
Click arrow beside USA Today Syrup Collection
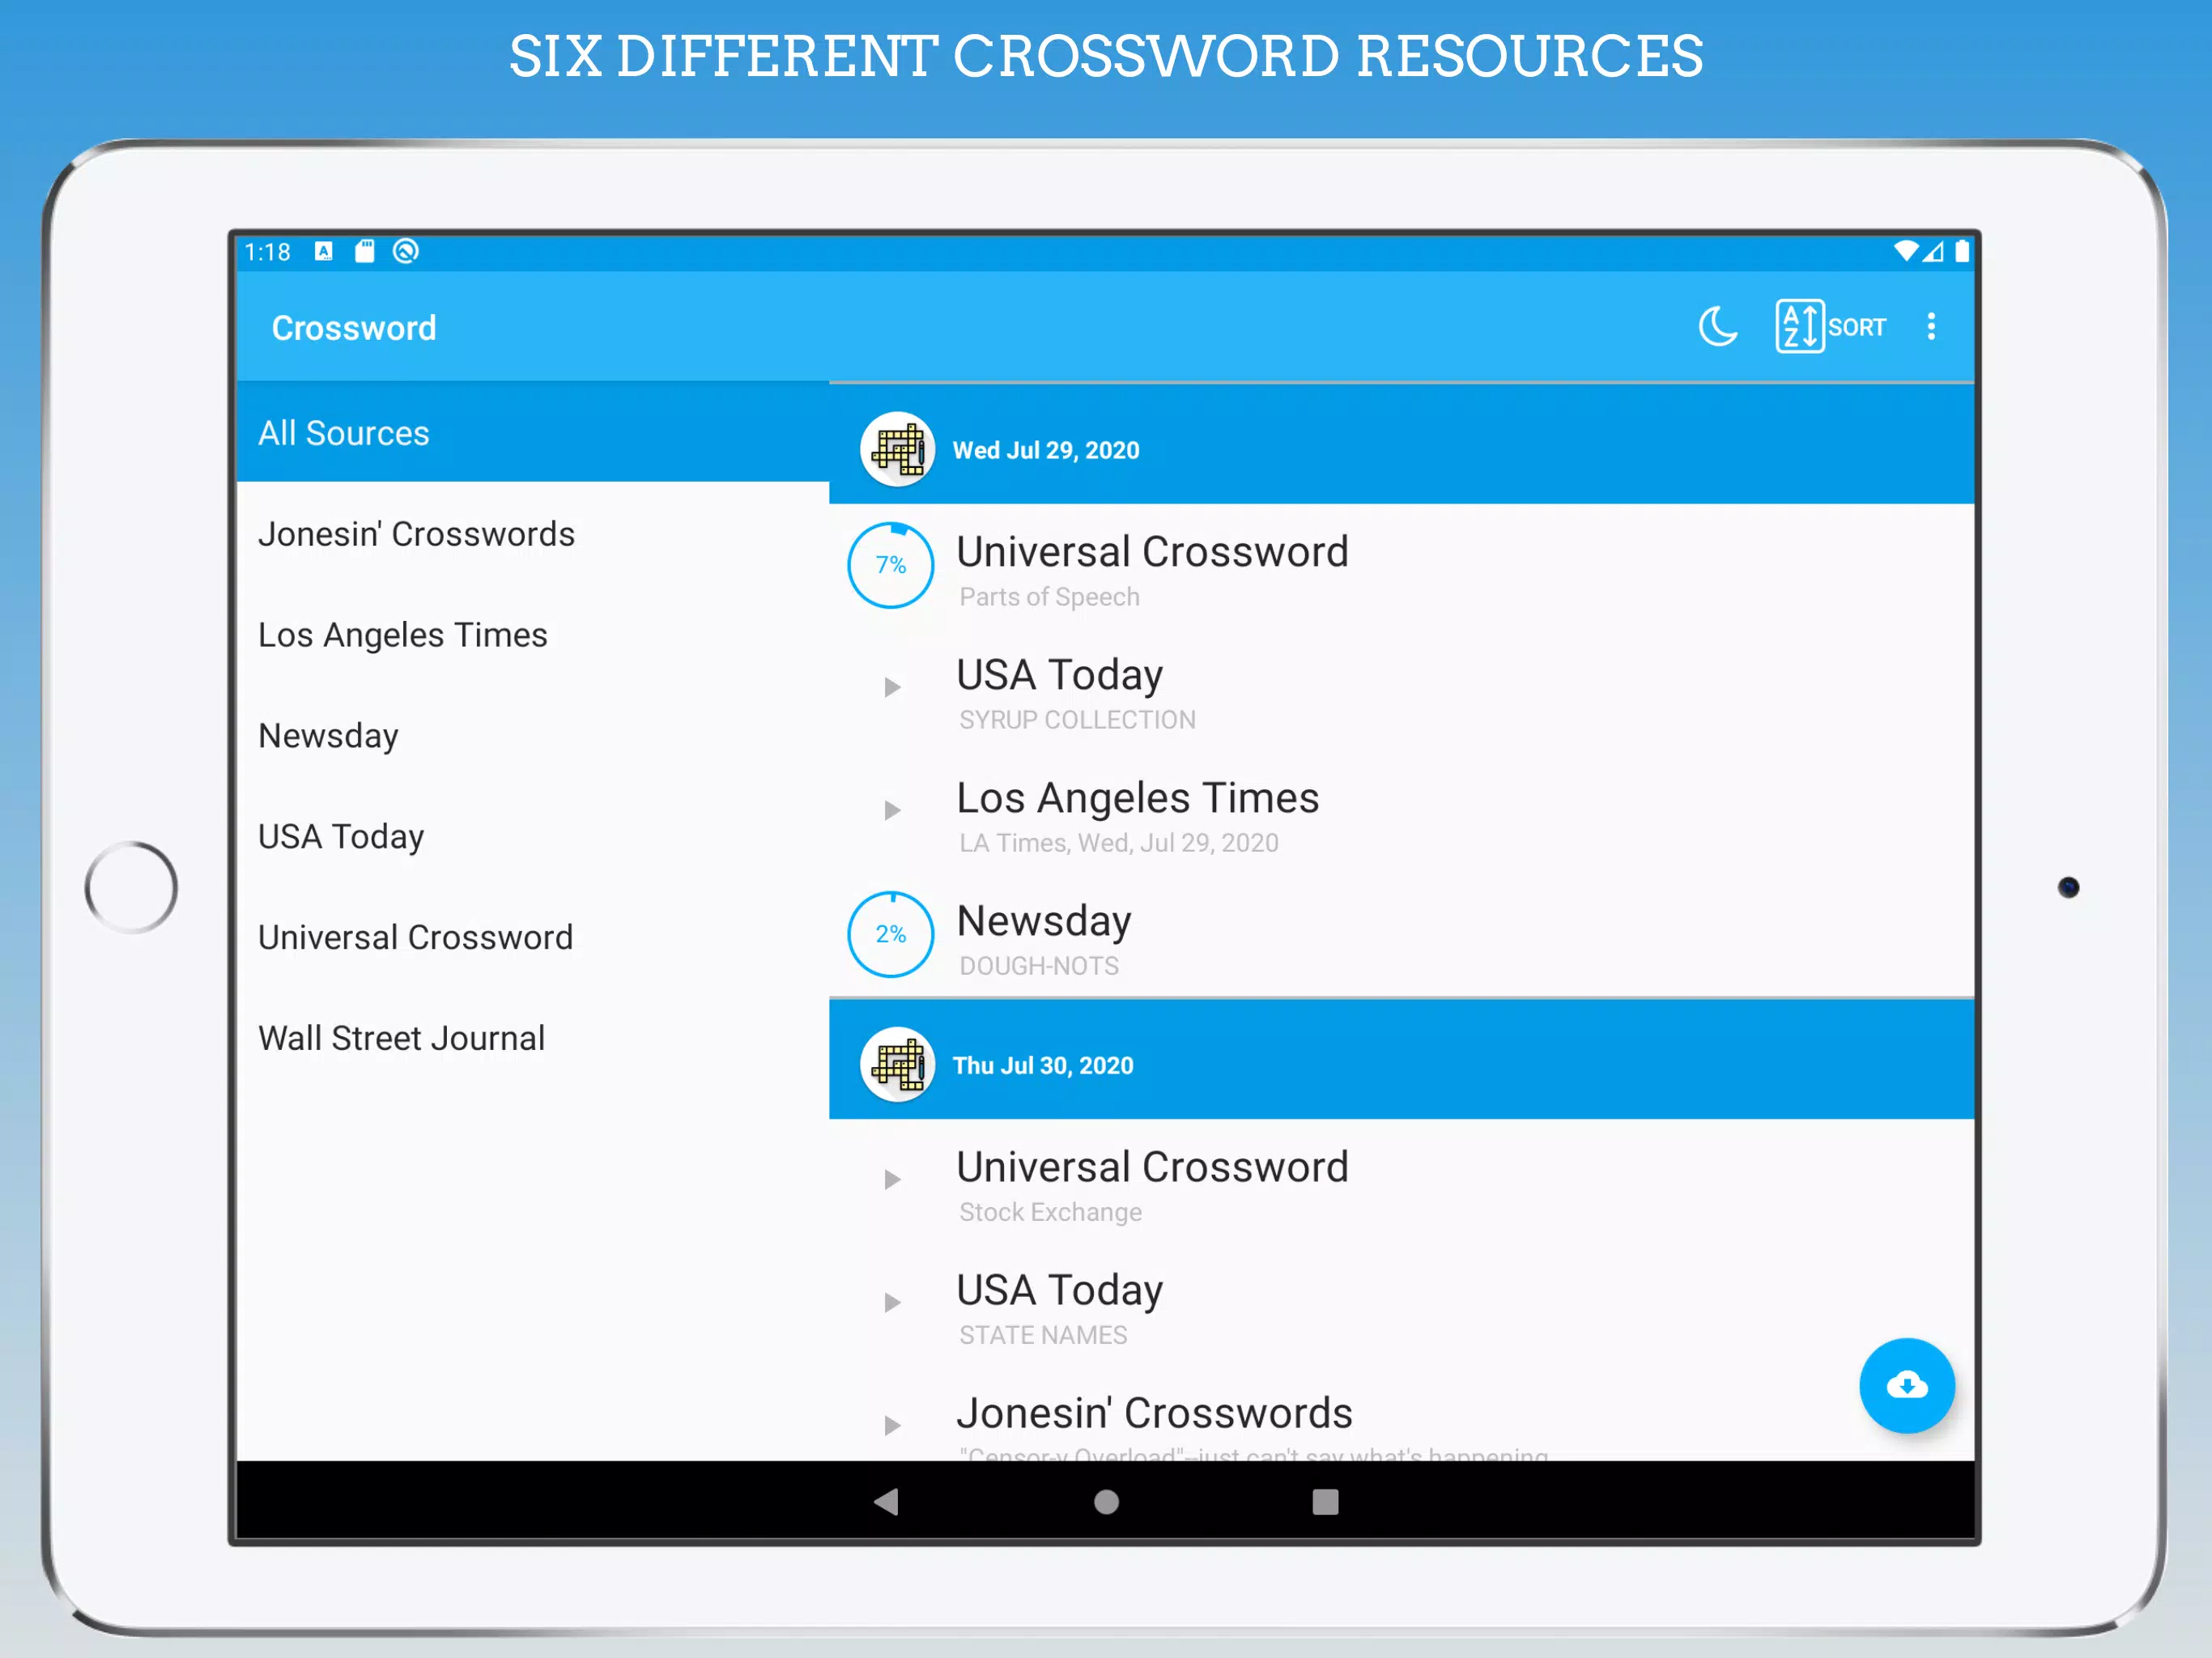coord(892,687)
